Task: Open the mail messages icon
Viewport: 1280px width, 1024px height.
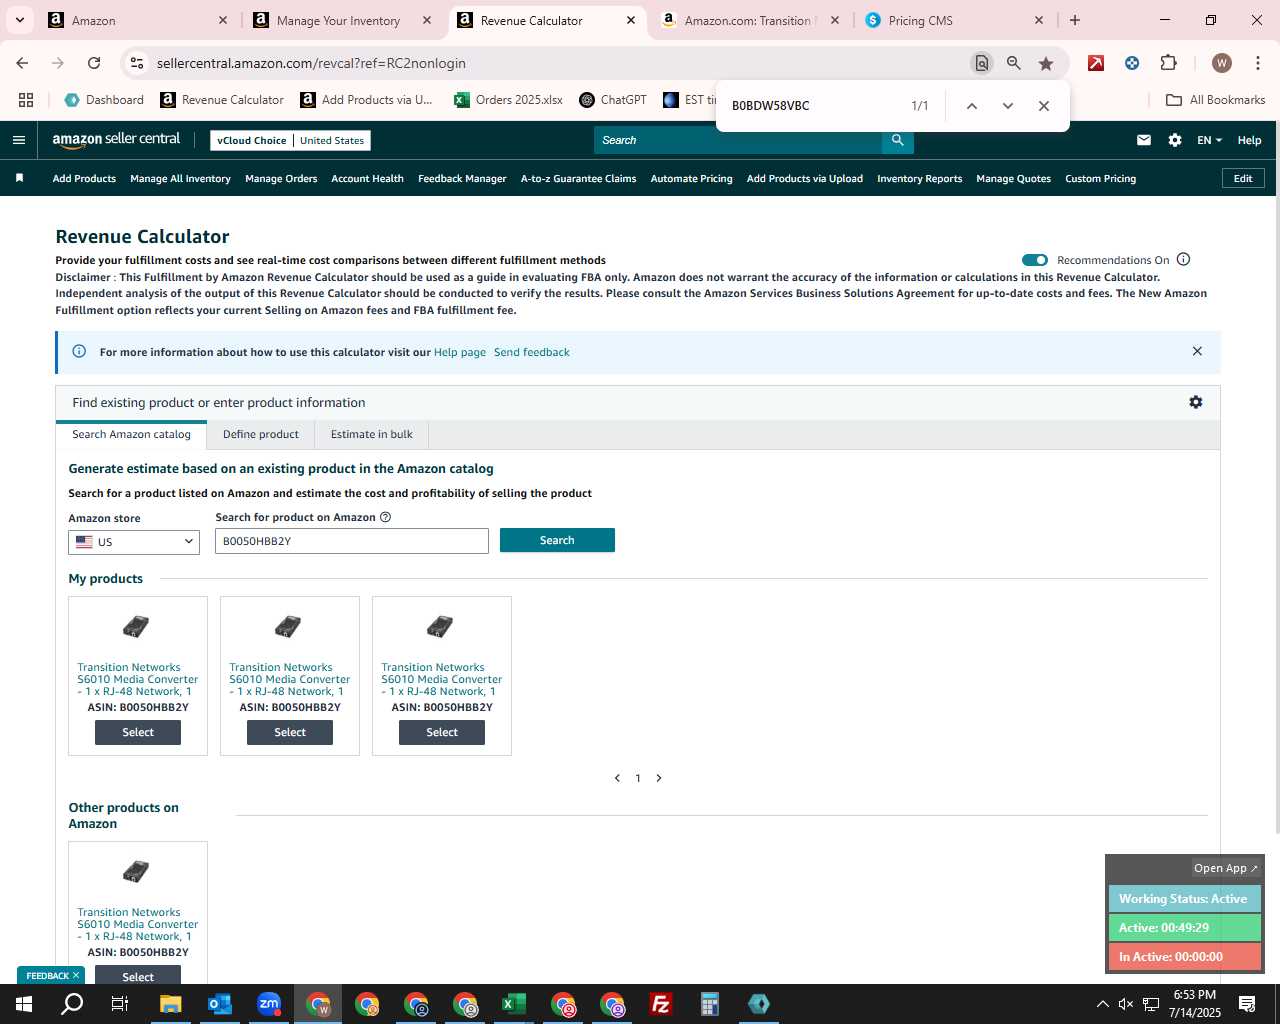Action: point(1143,140)
